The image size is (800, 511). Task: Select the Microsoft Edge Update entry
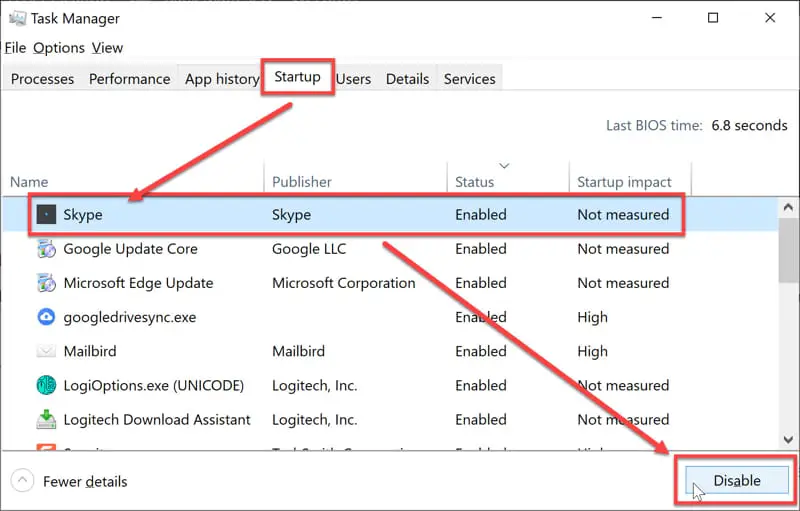138,283
